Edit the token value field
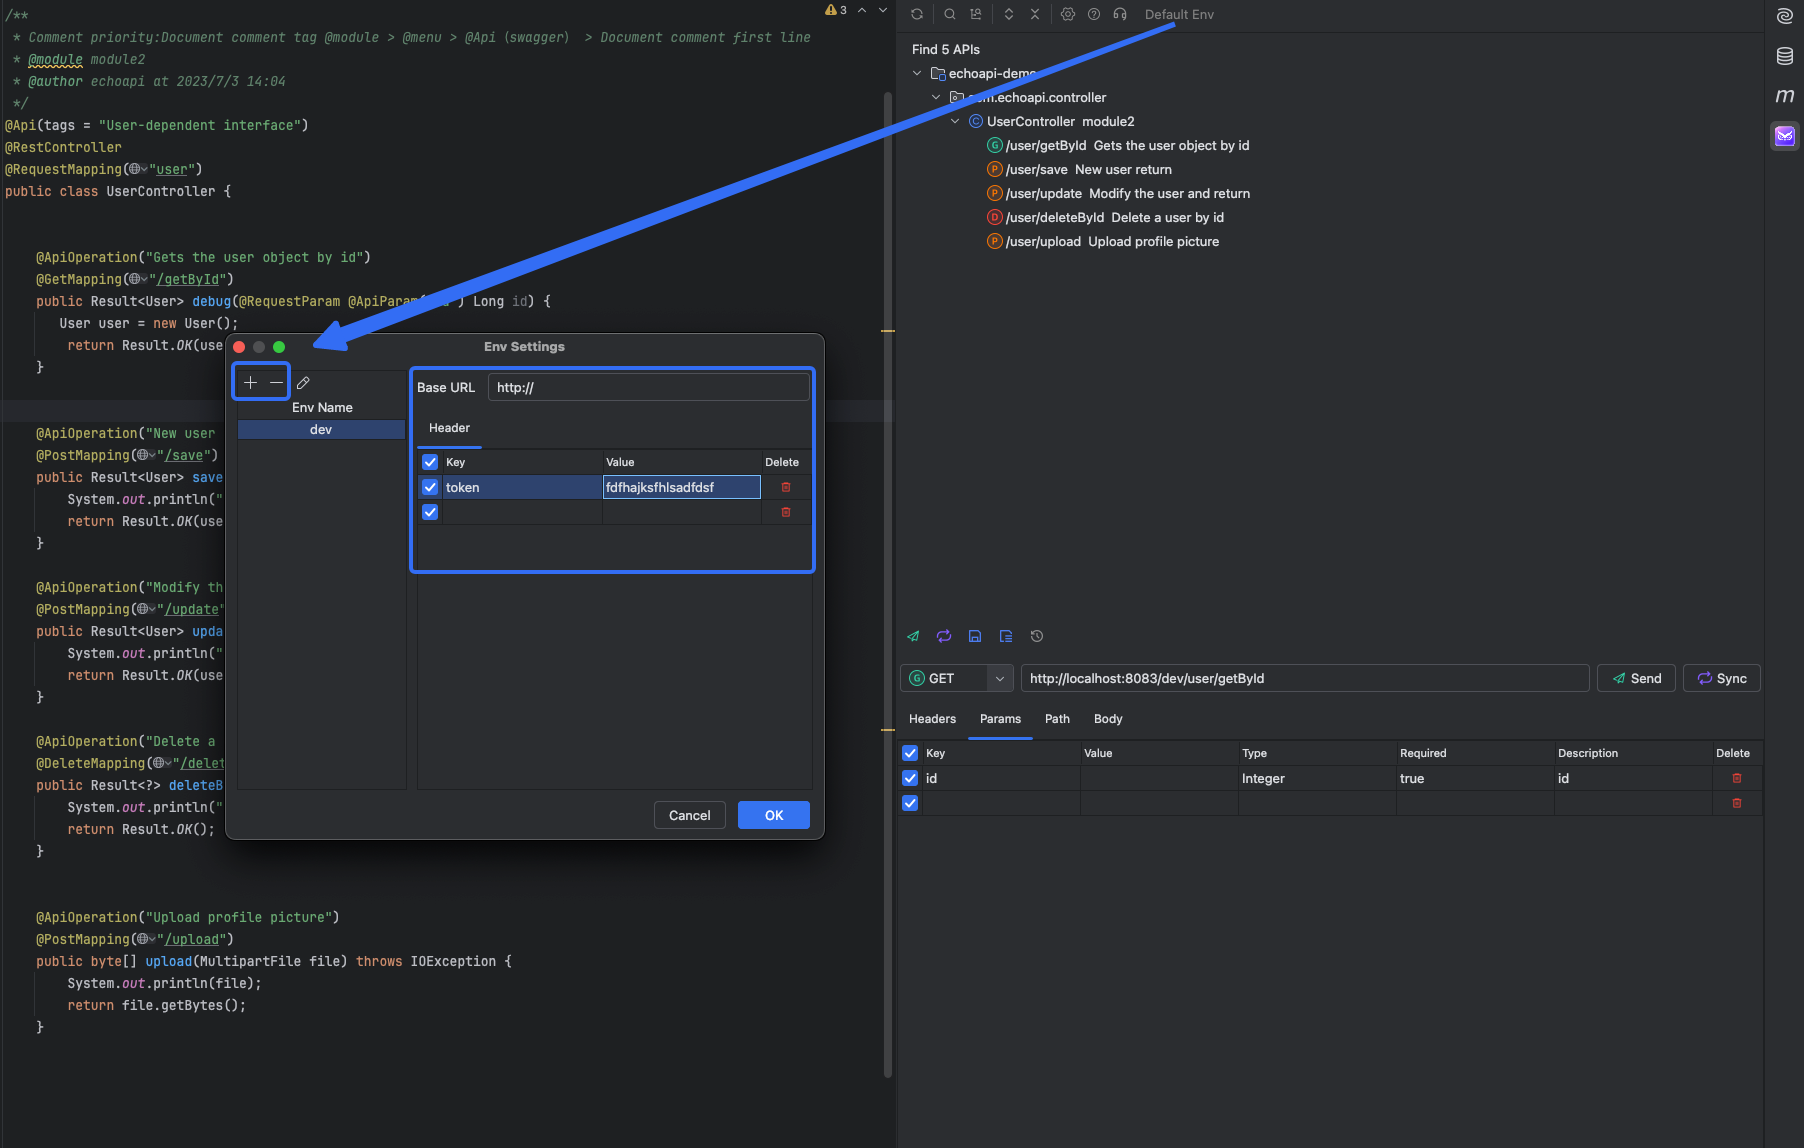This screenshot has height=1148, width=1804. click(681, 487)
